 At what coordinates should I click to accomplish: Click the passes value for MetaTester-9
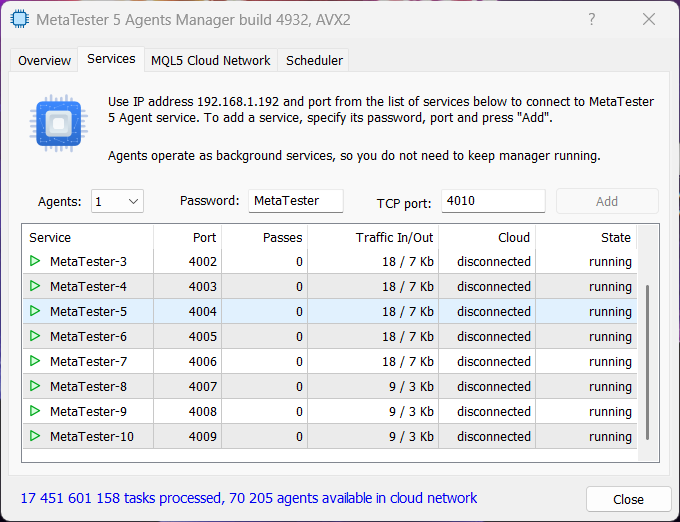click(x=299, y=411)
